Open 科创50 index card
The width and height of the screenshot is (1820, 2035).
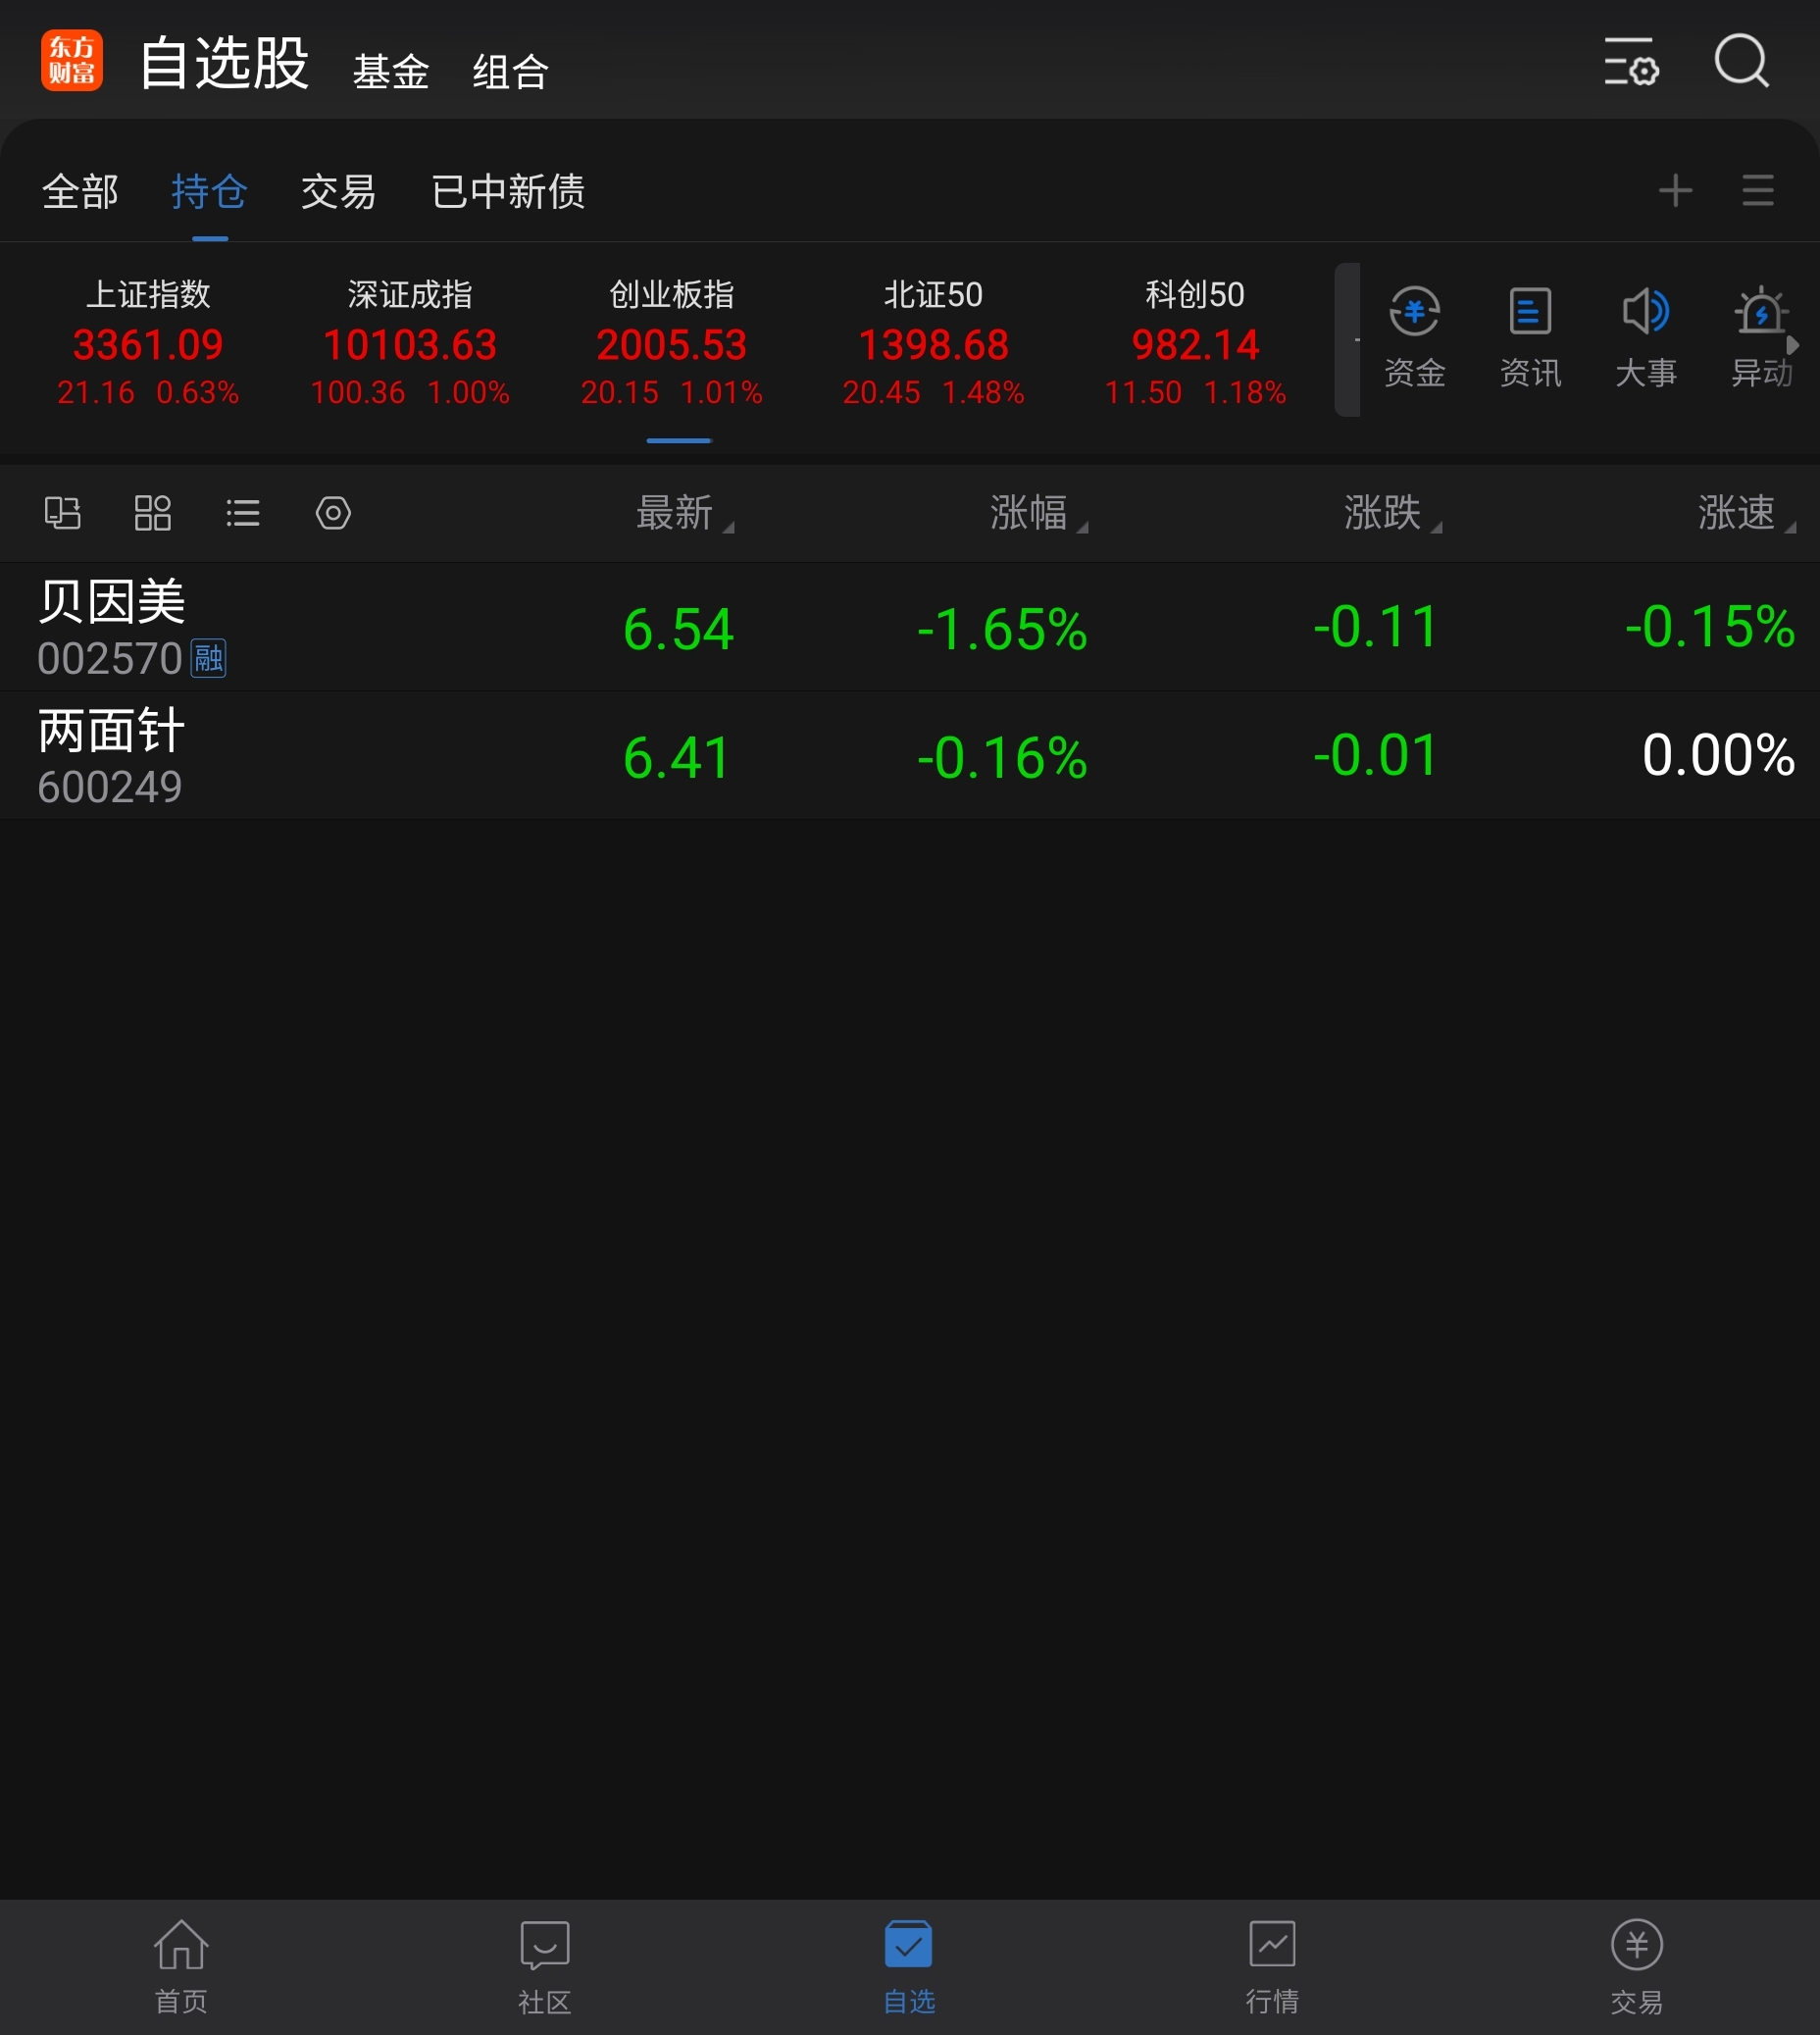click(1195, 342)
